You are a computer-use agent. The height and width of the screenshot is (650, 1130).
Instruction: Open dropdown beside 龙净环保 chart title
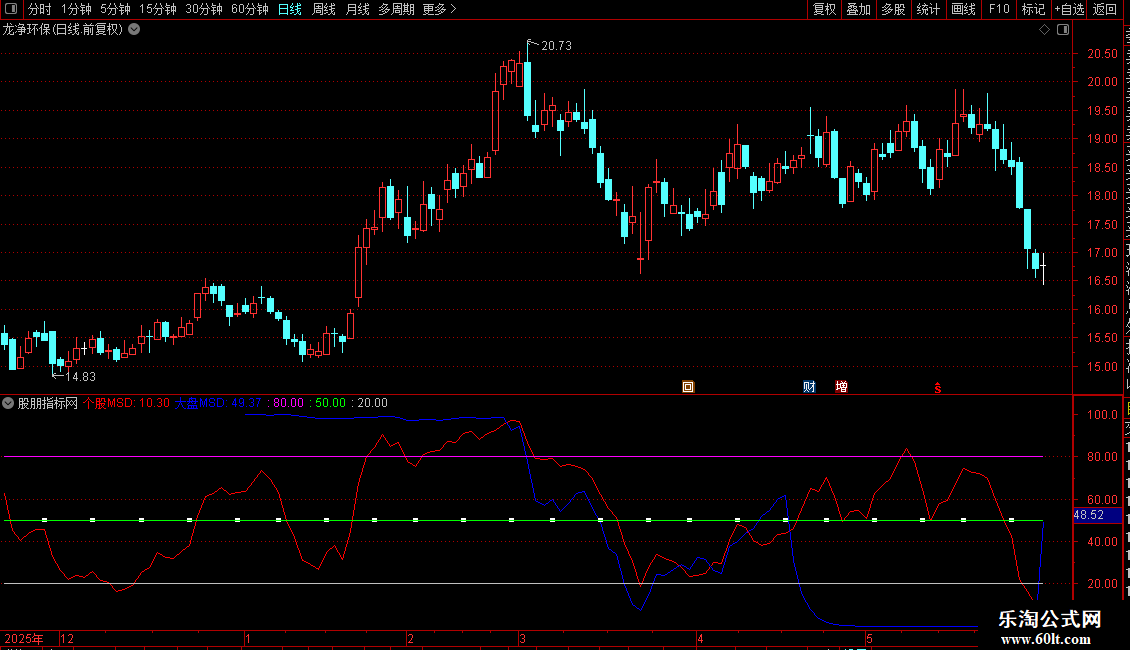coord(134,30)
